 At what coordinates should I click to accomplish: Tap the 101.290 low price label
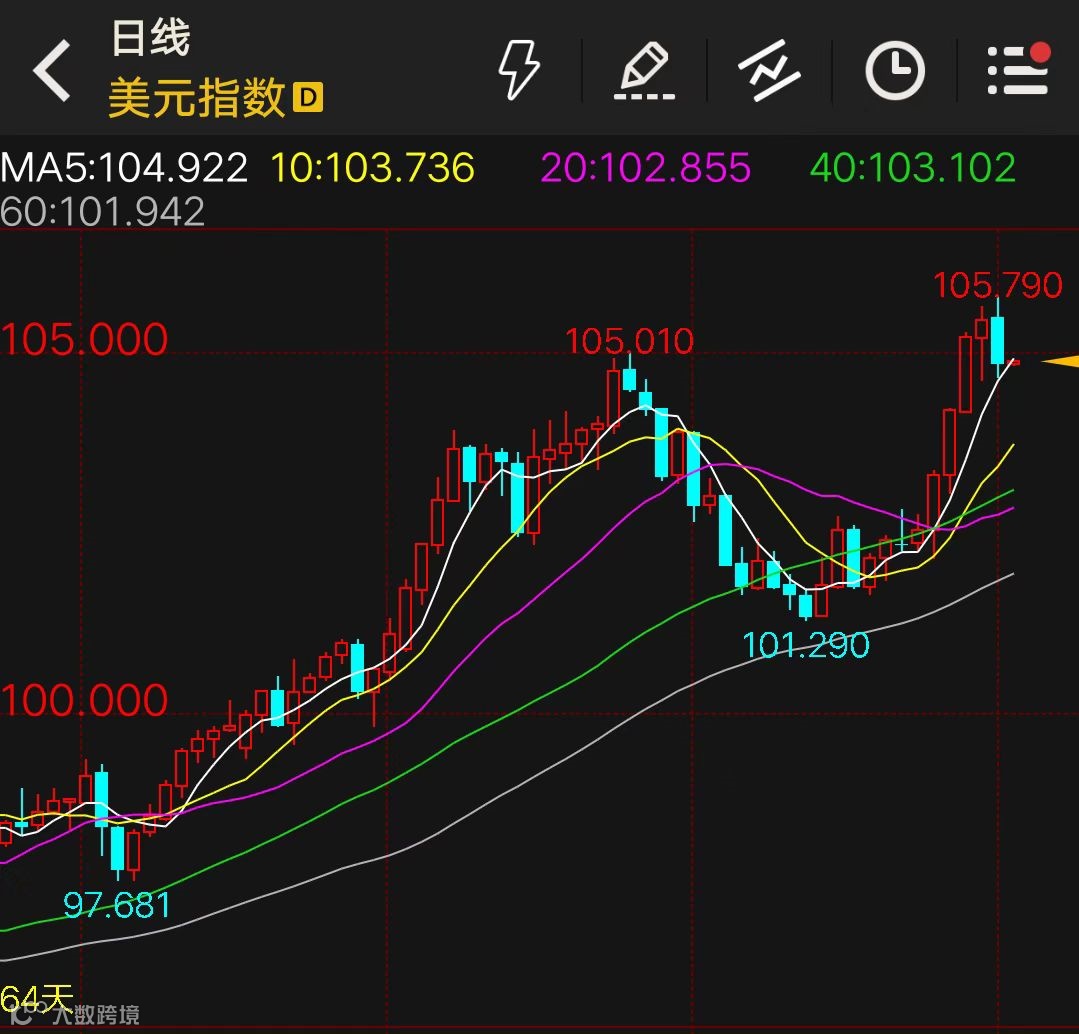tap(806, 645)
